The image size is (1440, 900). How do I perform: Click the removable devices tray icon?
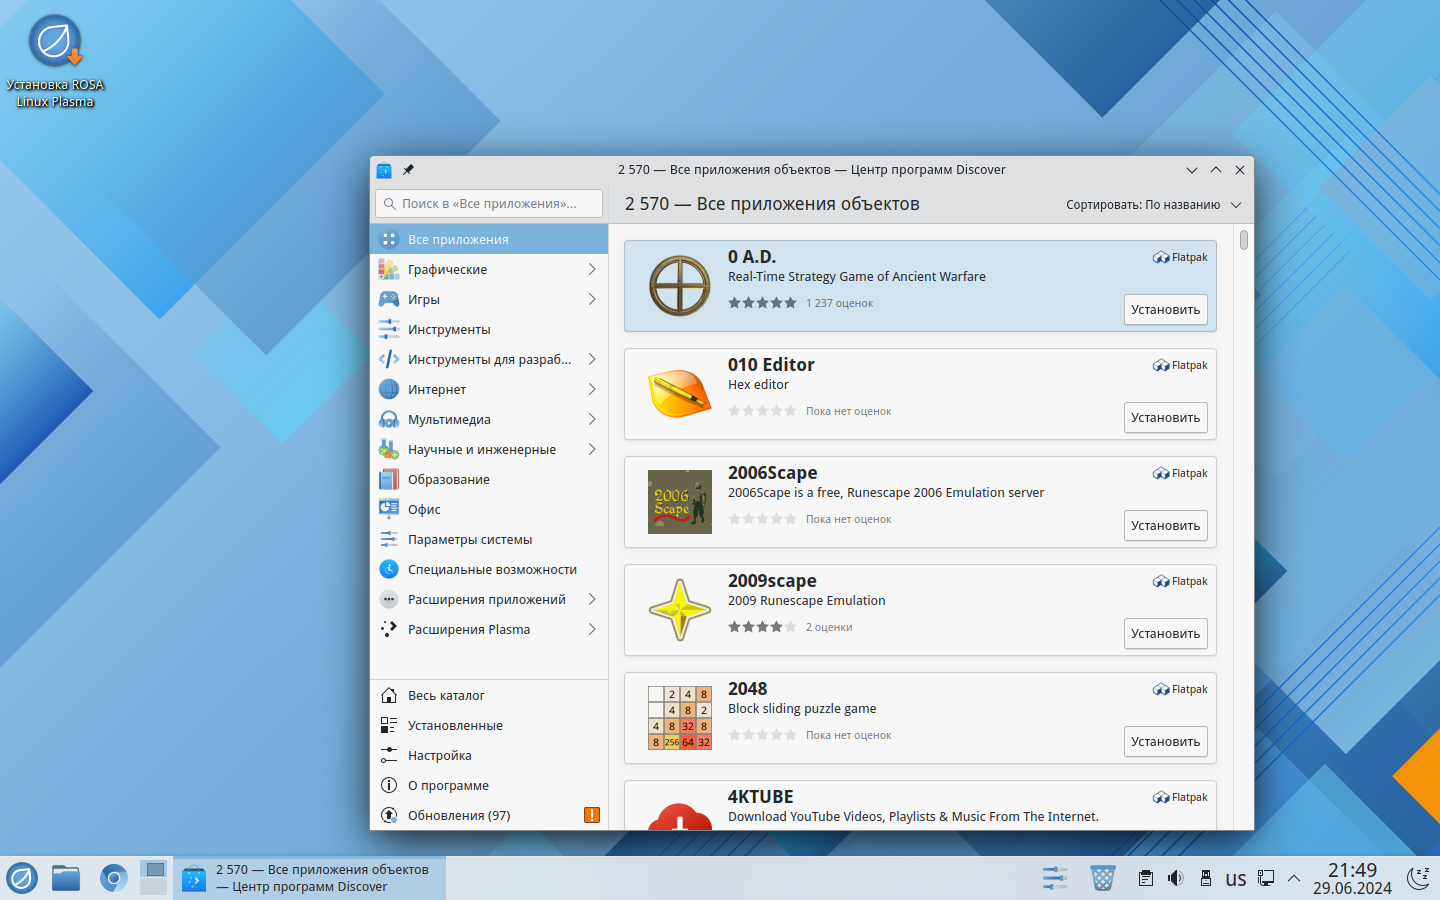tap(1206, 878)
